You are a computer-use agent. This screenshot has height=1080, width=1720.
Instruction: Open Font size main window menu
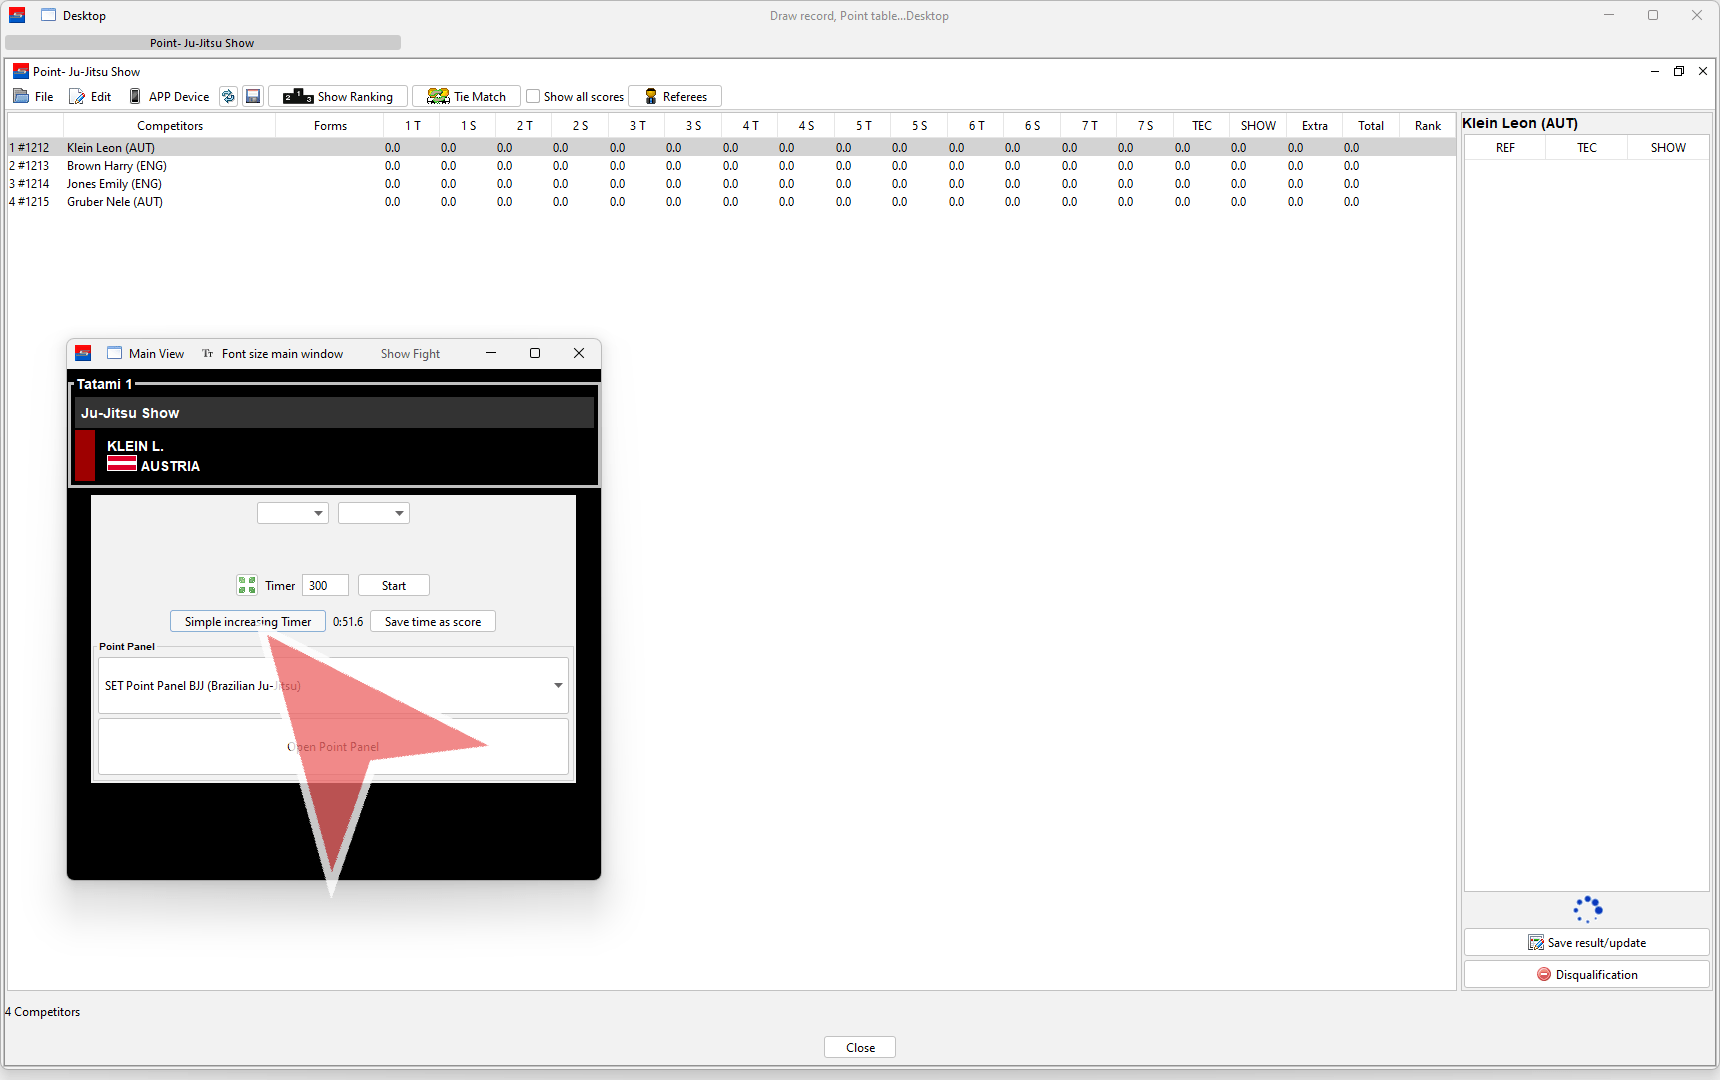(x=273, y=354)
